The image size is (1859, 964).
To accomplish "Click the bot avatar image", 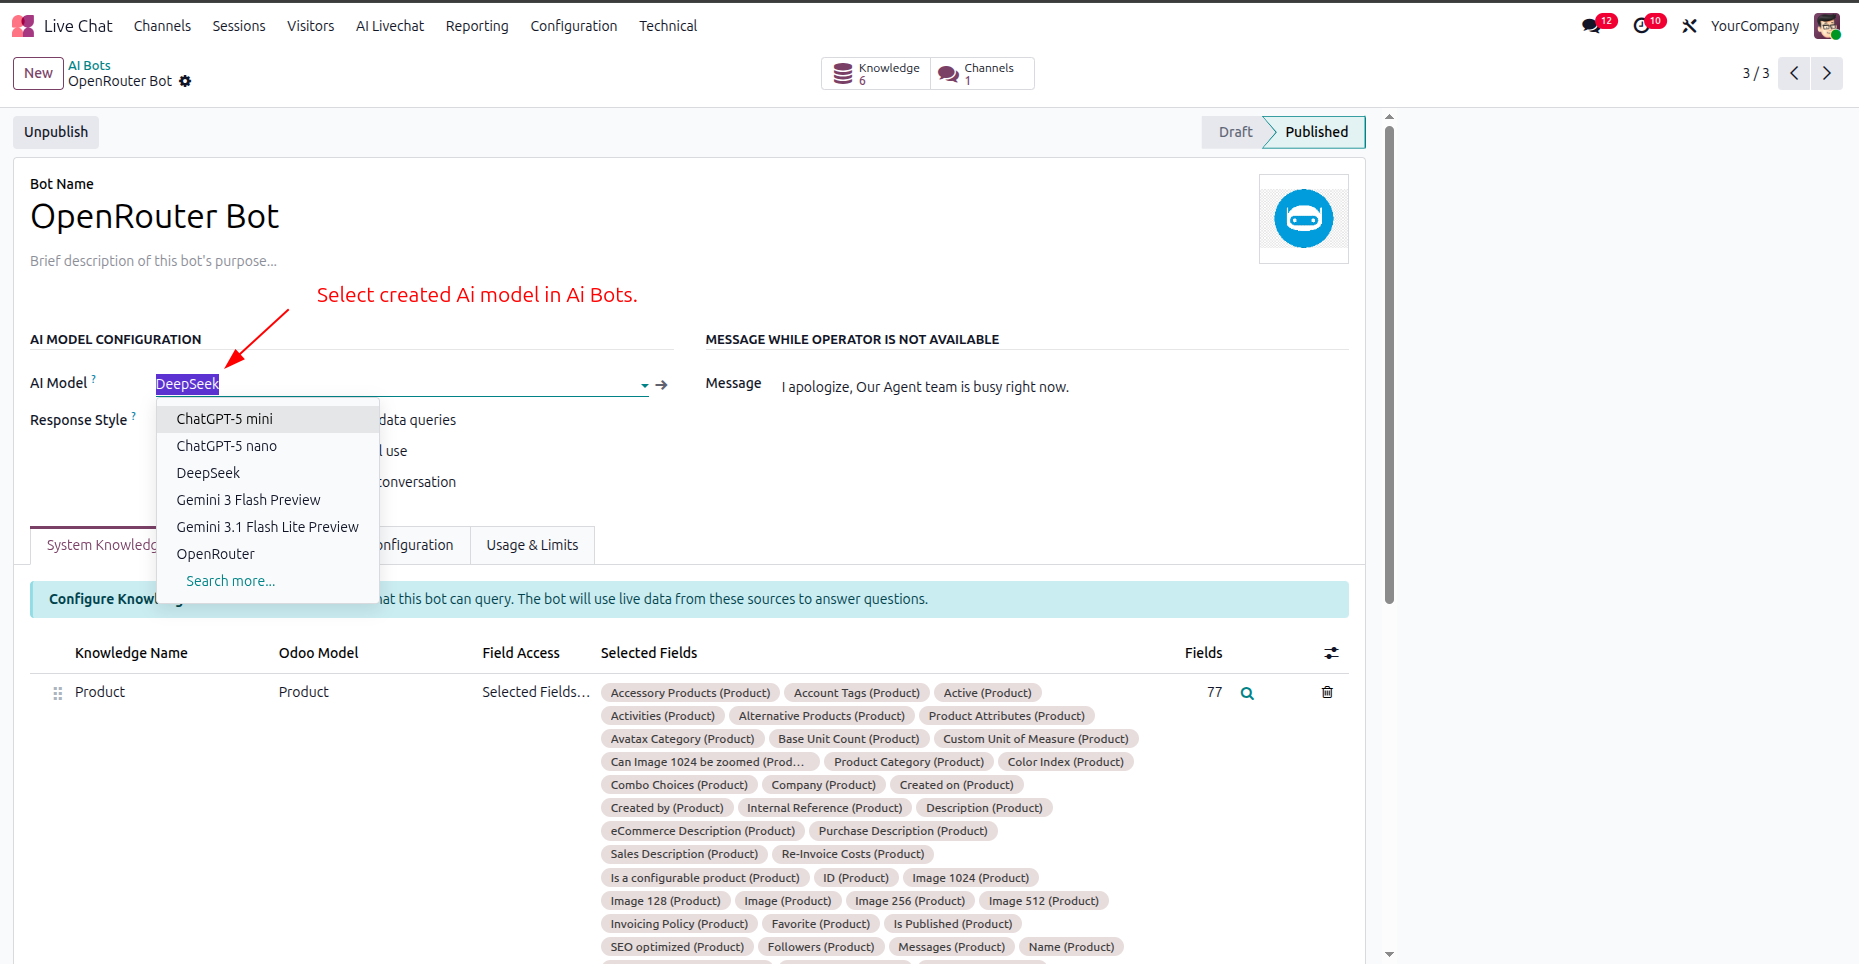I will [x=1303, y=219].
